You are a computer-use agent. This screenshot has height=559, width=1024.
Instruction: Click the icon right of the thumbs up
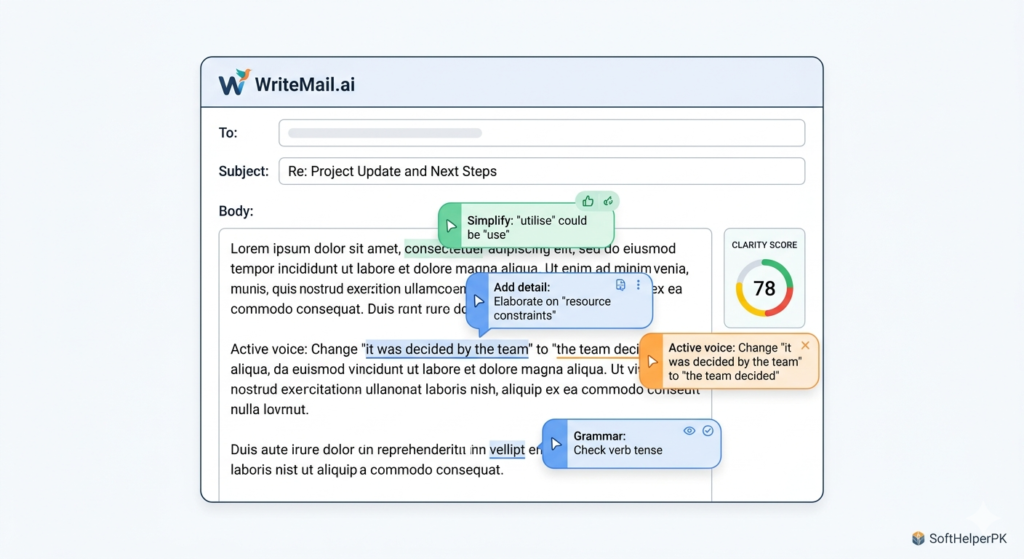click(x=608, y=201)
